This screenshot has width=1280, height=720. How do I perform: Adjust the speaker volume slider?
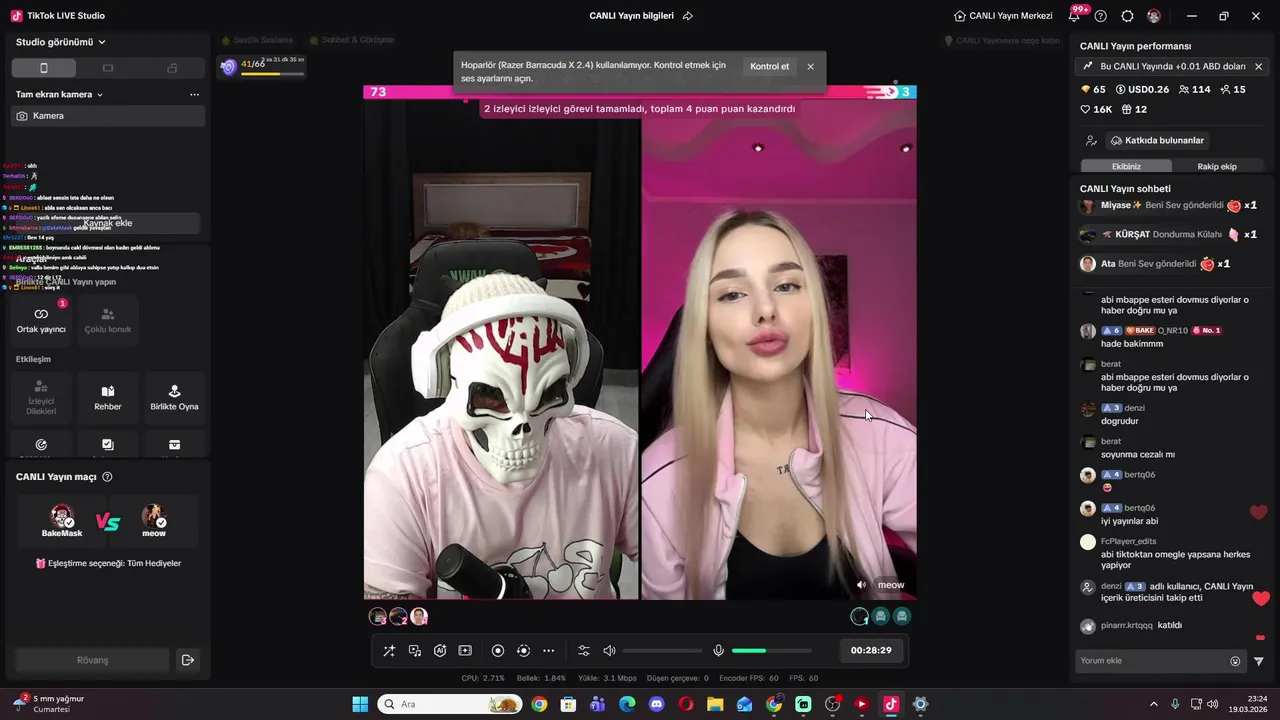662,651
